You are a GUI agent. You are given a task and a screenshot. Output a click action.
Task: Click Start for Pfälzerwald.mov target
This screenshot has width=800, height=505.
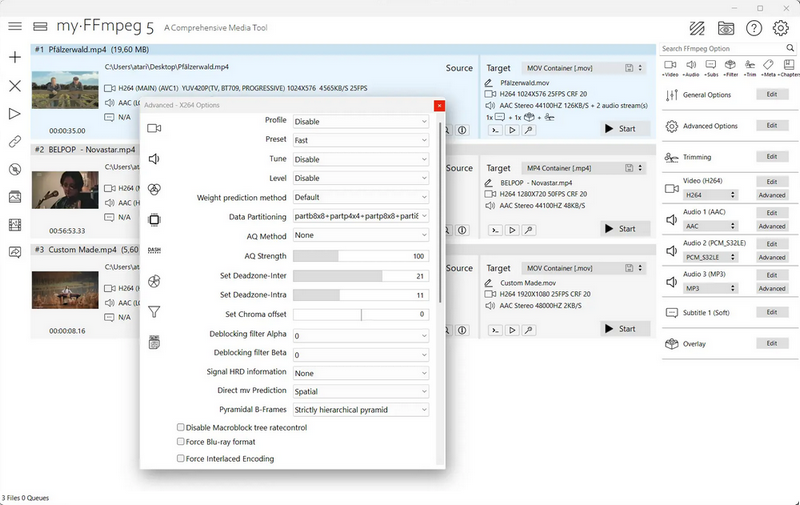tap(625, 129)
